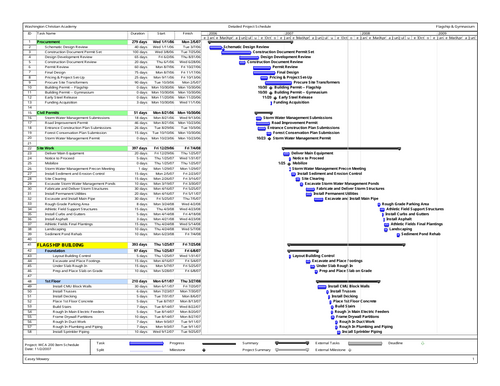Click the Flagship Building summary bar in Gantt chart

pos(346,245)
